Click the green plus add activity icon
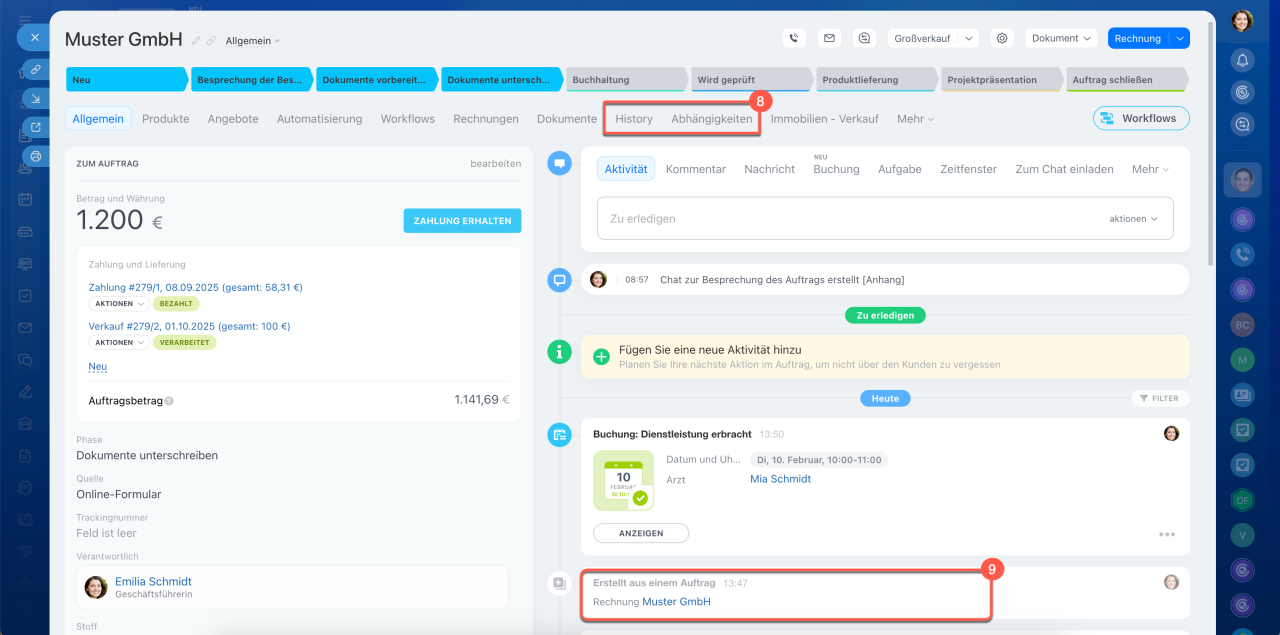Screen dimensions: 1280x635 [601, 357]
